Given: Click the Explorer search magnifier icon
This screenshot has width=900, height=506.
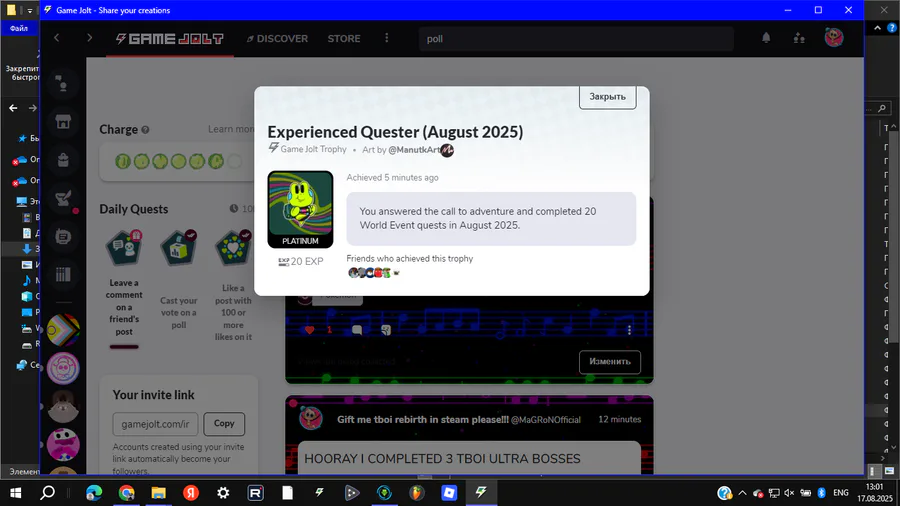Looking at the screenshot, I should (x=882, y=108).
